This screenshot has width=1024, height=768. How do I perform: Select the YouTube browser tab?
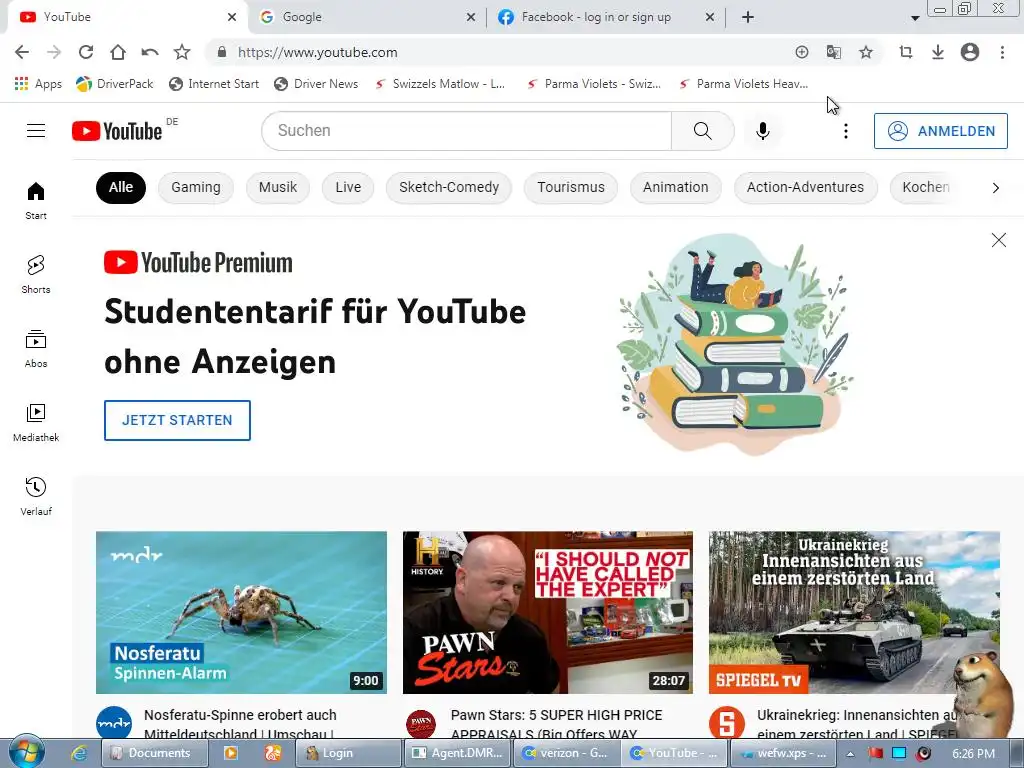pos(128,17)
